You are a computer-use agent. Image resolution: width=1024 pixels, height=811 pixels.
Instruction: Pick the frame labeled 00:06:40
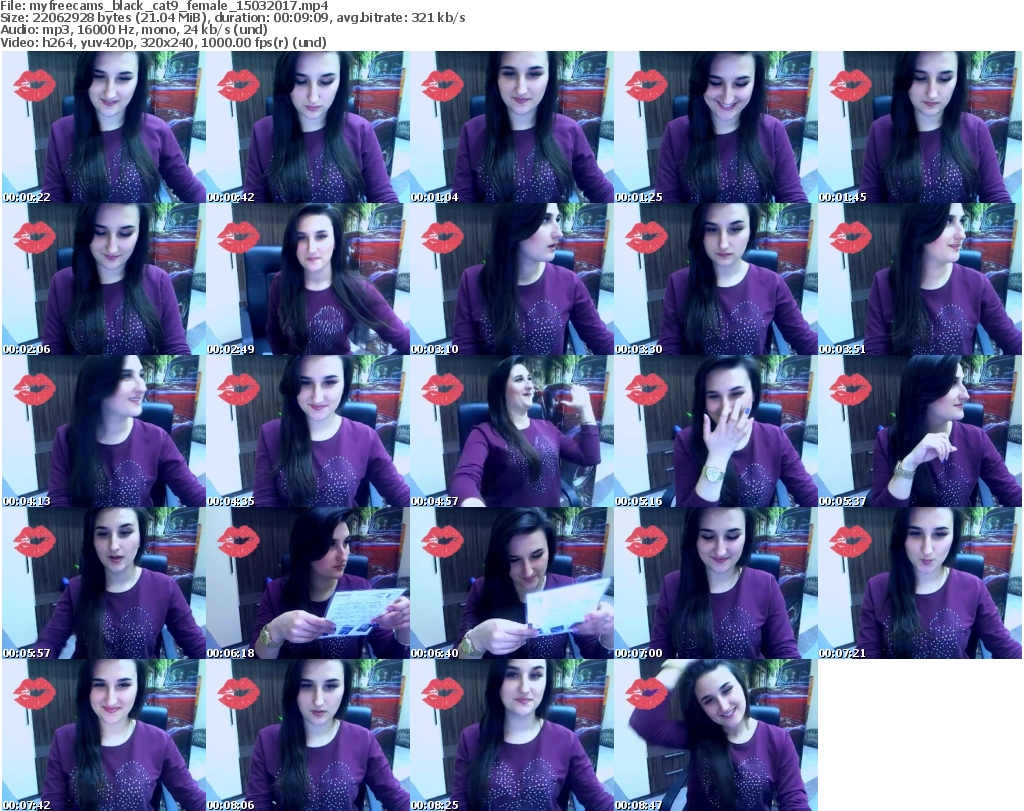pyautogui.click(x=511, y=583)
